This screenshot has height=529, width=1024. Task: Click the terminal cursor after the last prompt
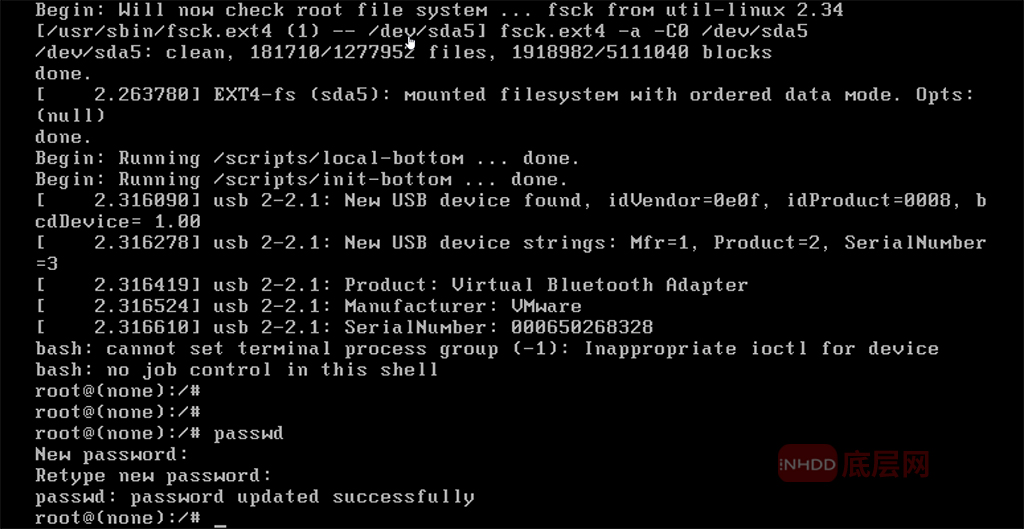[220, 520]
